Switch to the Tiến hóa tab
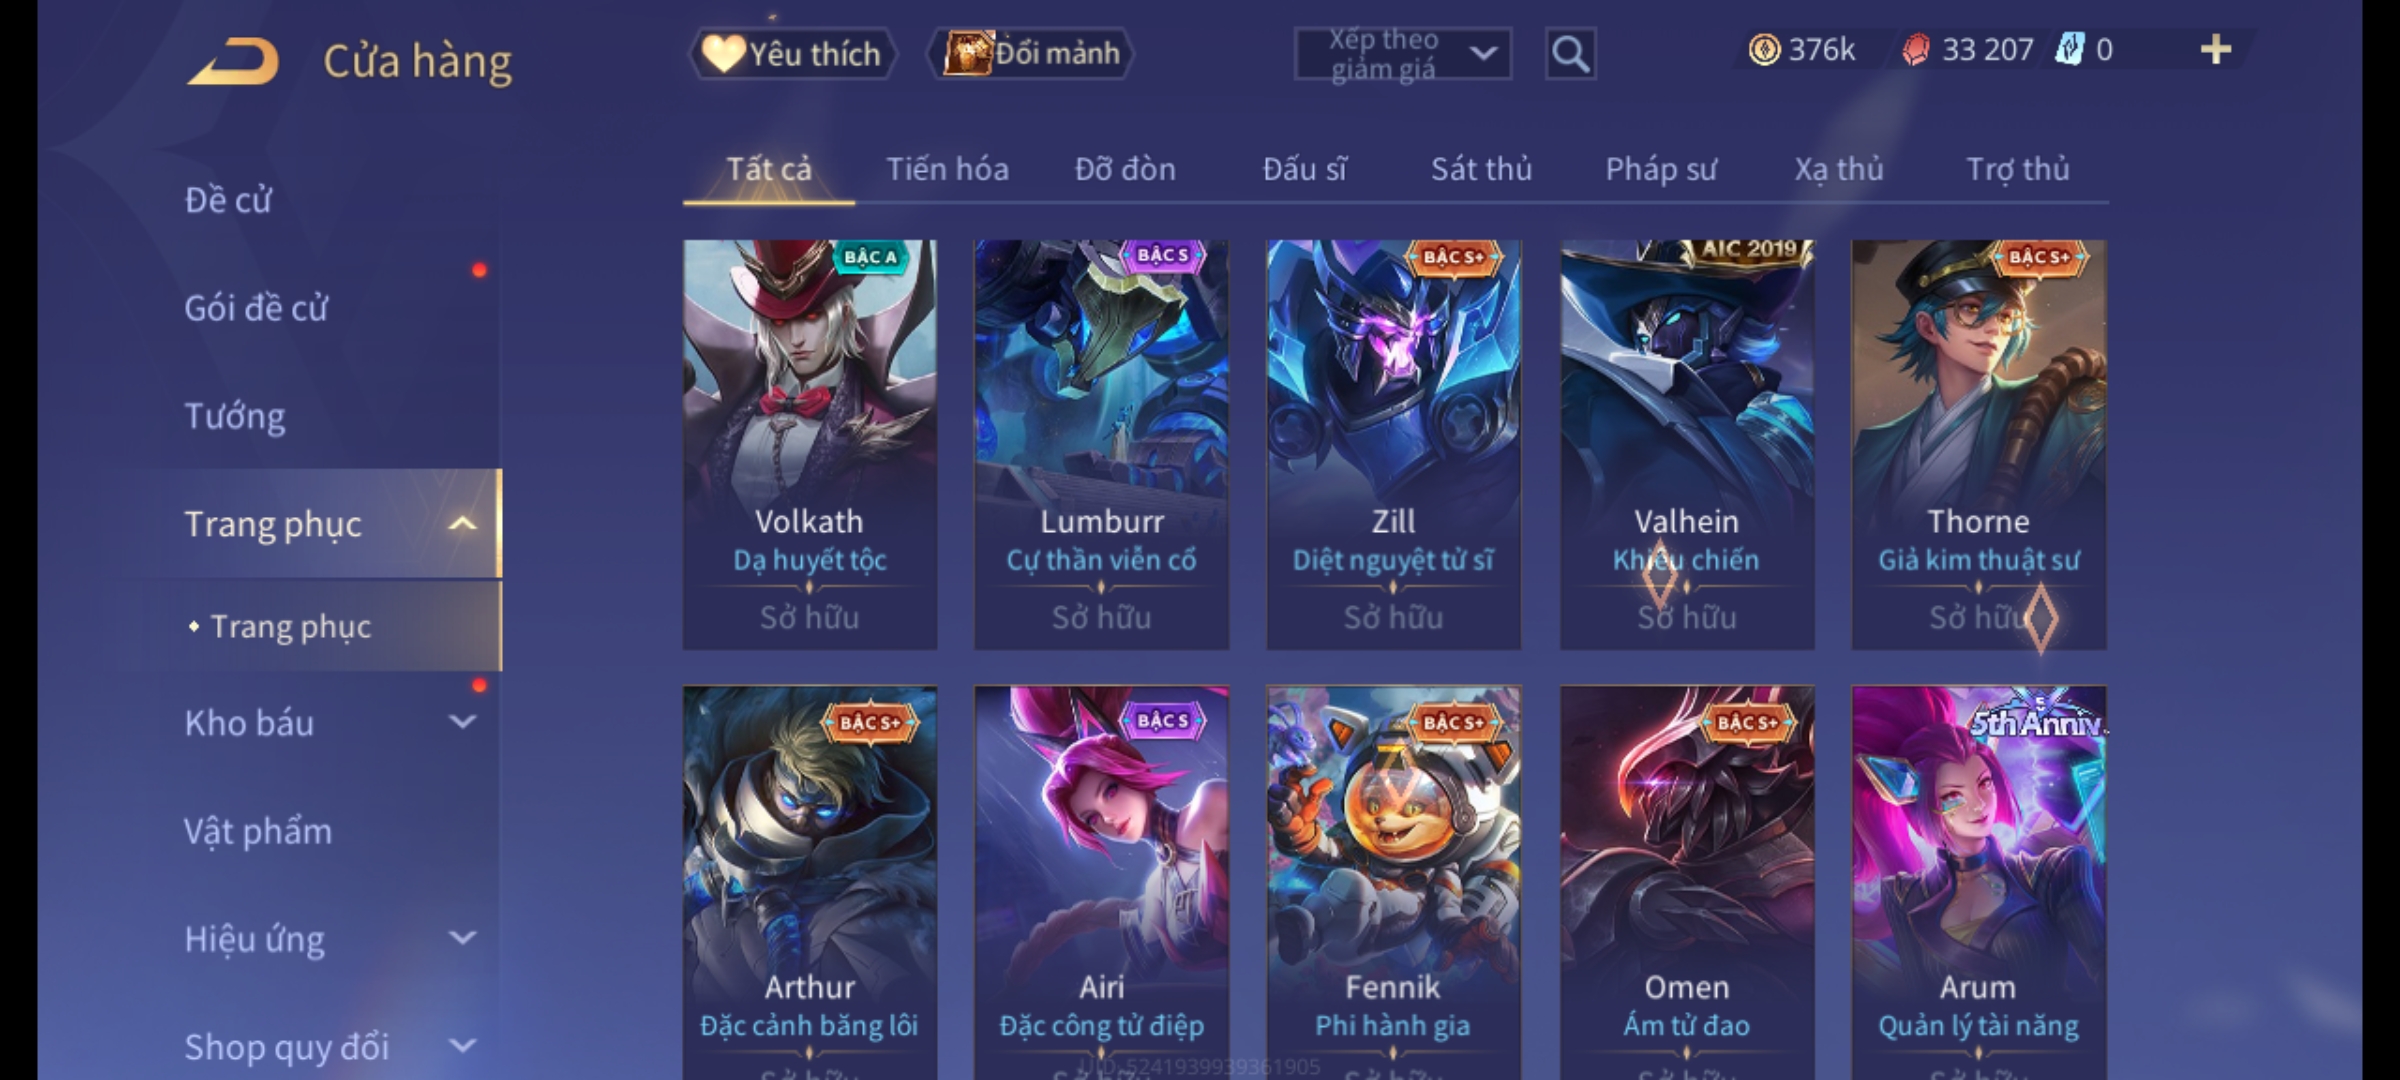Image resolution: width=2400 pixels, height=1080 pixels. pos(947,169)
